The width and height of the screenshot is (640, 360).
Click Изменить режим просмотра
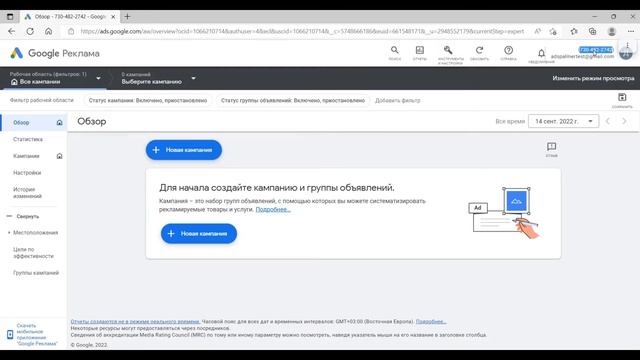click(x=593, y=78)
